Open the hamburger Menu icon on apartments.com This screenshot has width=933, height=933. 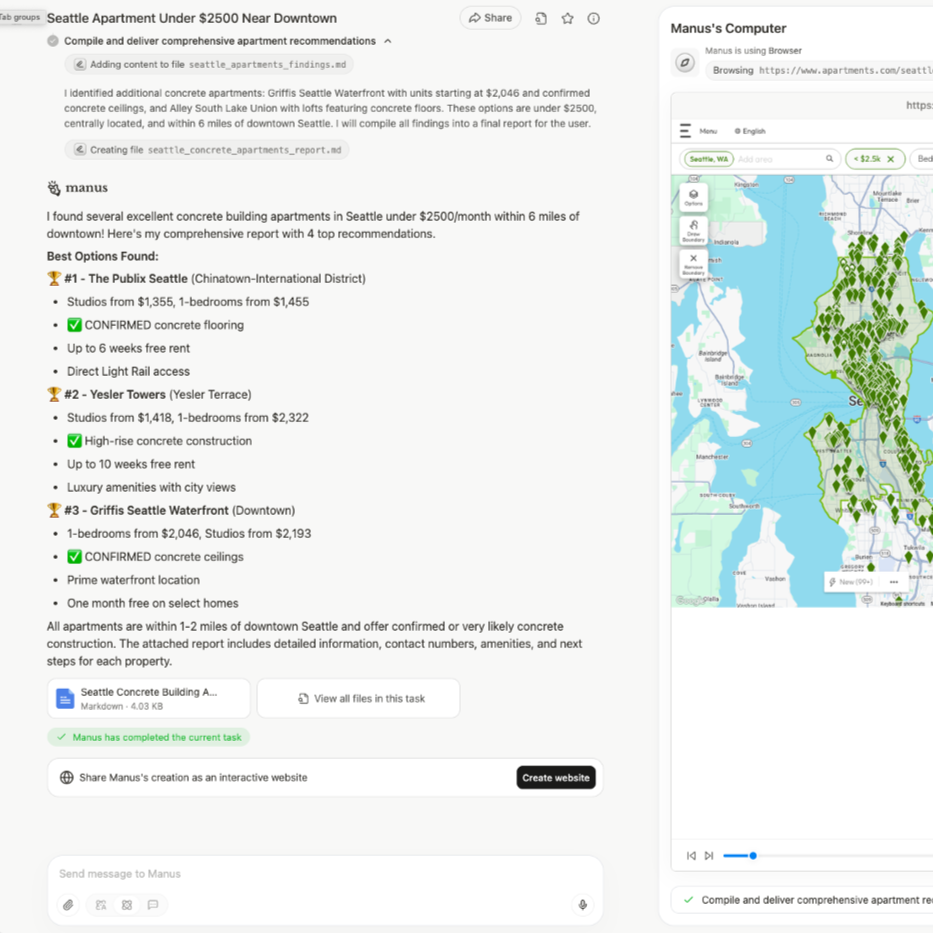(x=685, y=131)
